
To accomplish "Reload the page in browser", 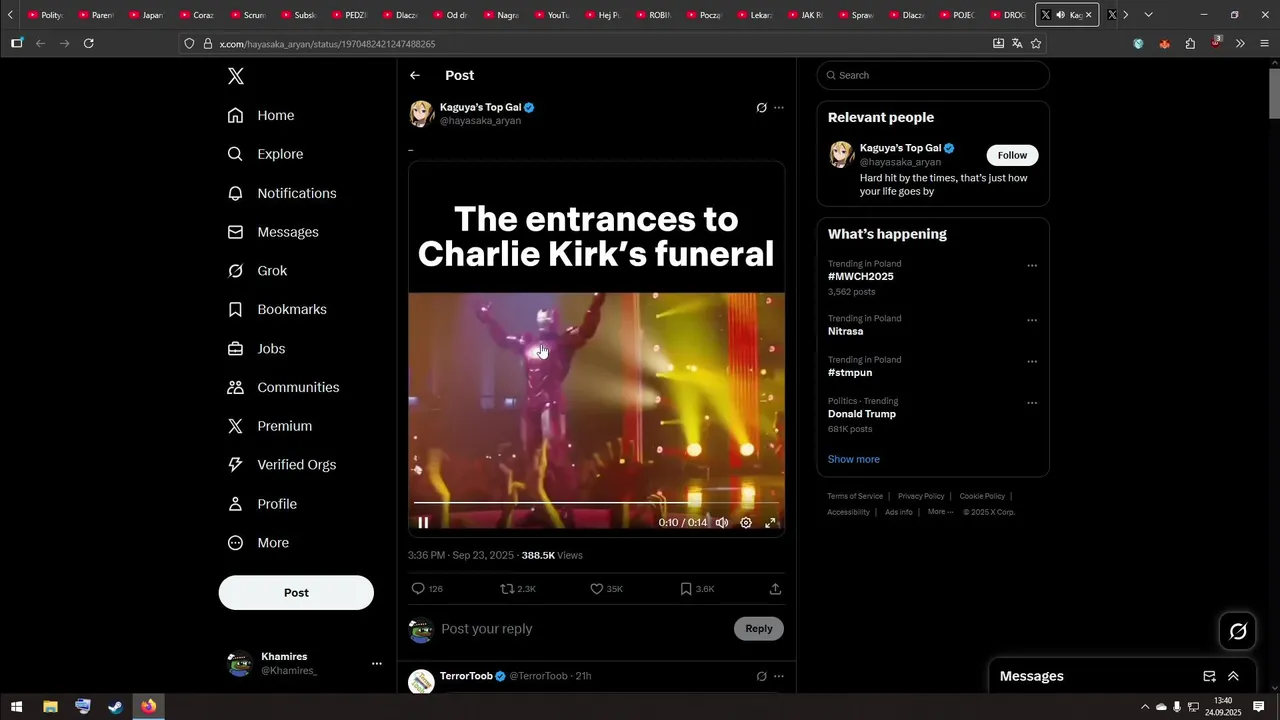I will (89, 44).
